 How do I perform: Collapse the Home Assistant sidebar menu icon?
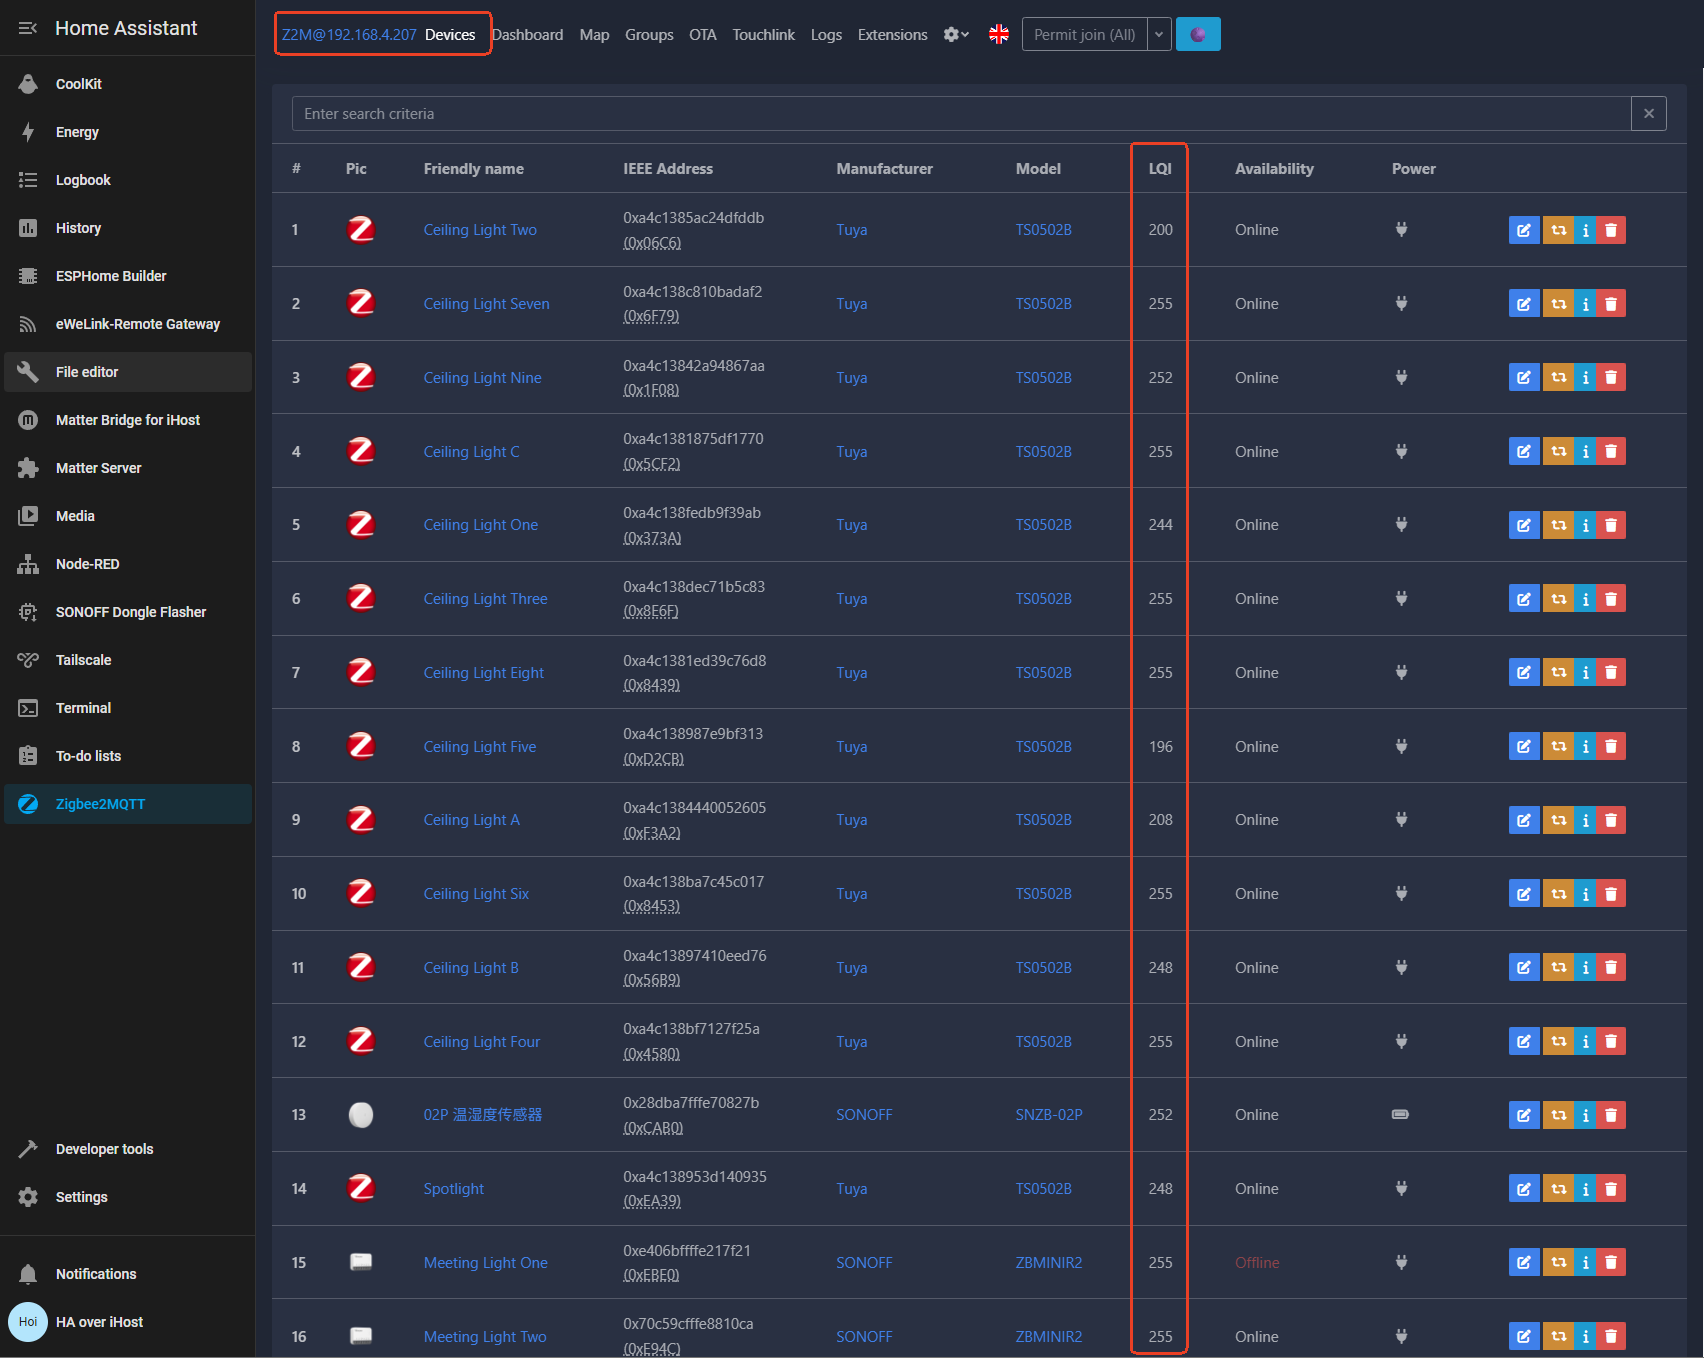28,28
